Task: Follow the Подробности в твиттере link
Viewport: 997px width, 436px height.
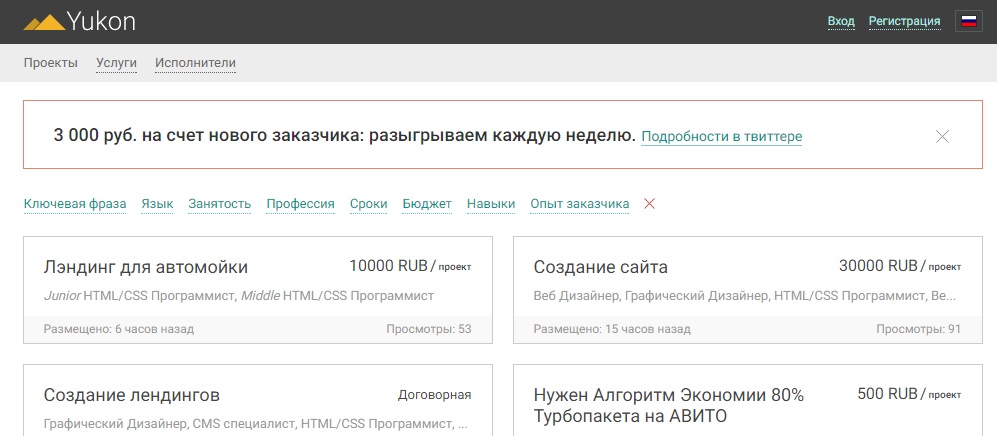Action: click(x=721, y=136)
